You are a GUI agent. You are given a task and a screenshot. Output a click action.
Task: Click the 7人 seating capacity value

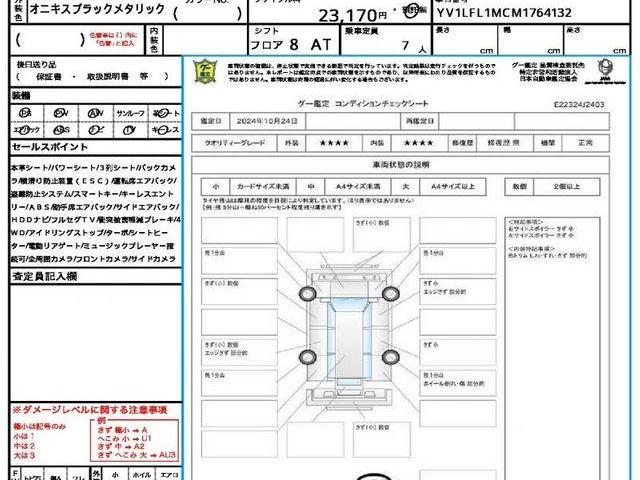click(413, 46)
